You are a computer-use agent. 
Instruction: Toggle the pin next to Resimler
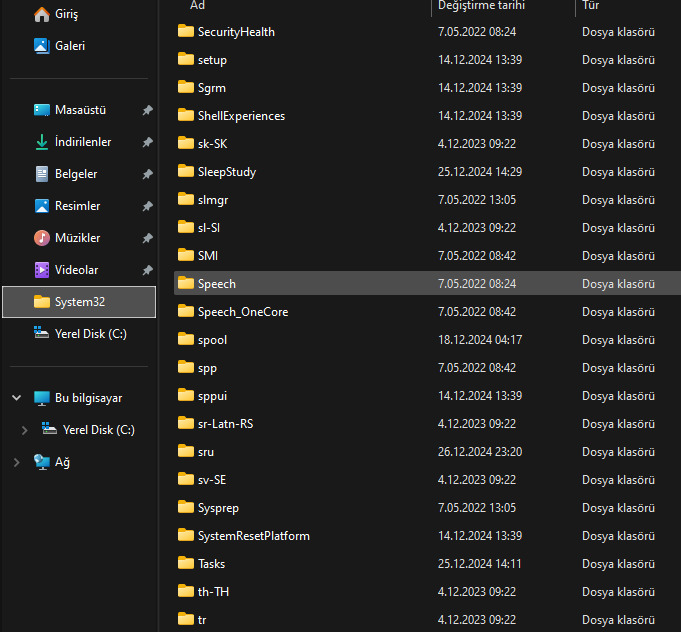coord(148,206)
